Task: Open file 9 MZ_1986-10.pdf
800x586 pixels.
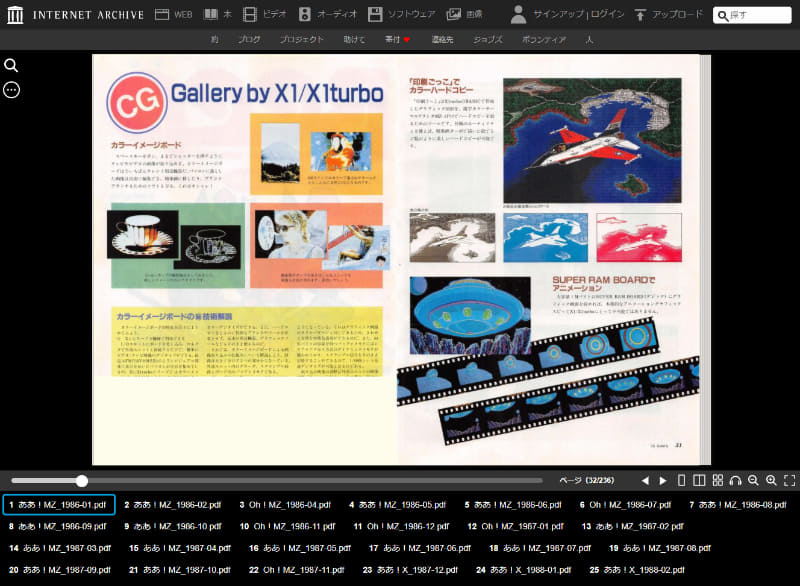Action: coord(173,526)
